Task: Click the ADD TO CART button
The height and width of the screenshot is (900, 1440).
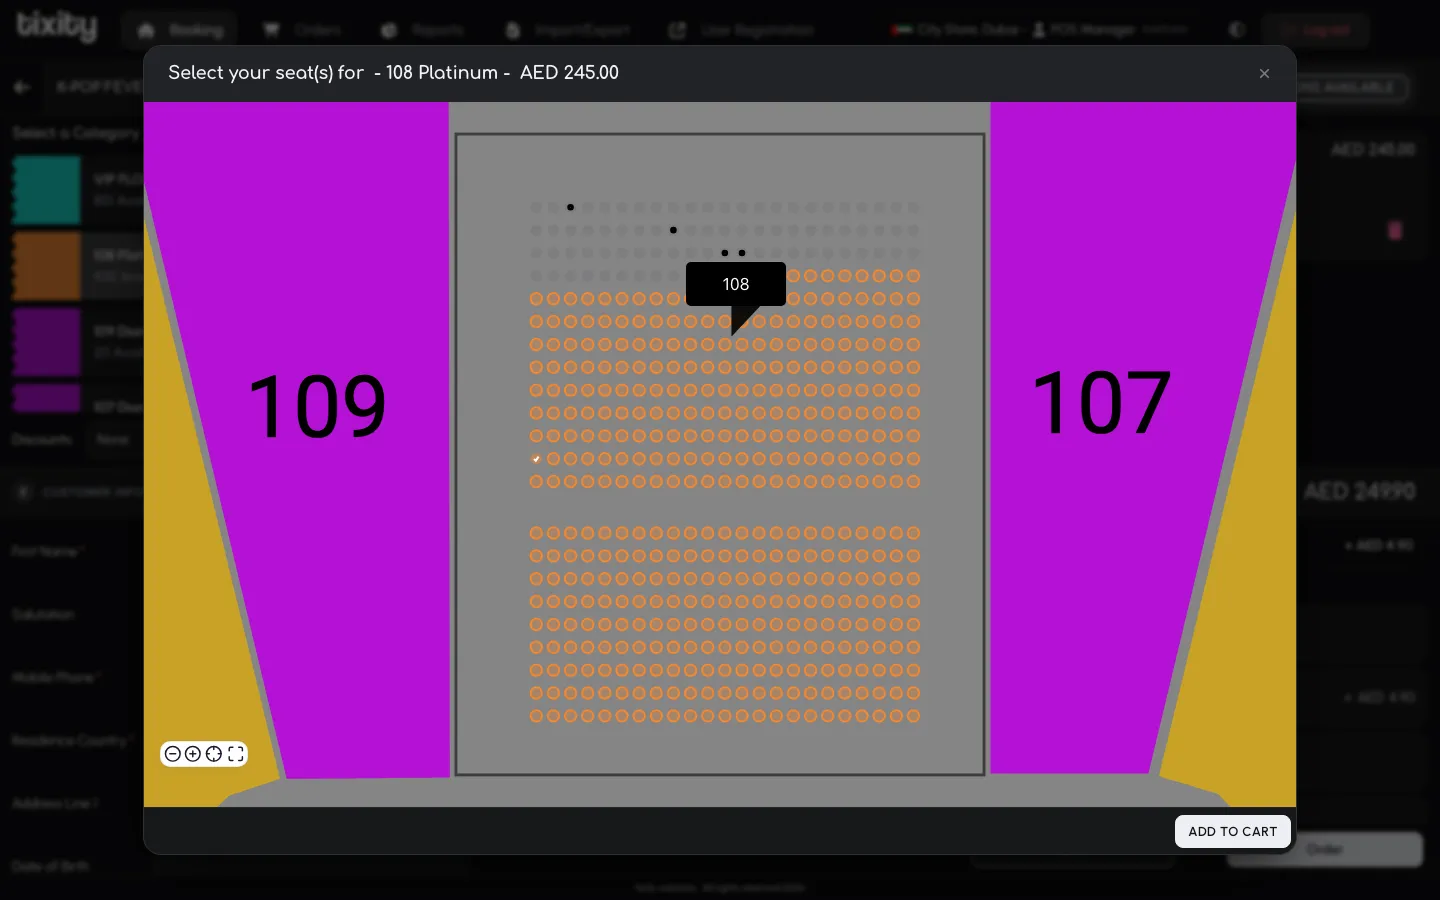Action: 1232,831
